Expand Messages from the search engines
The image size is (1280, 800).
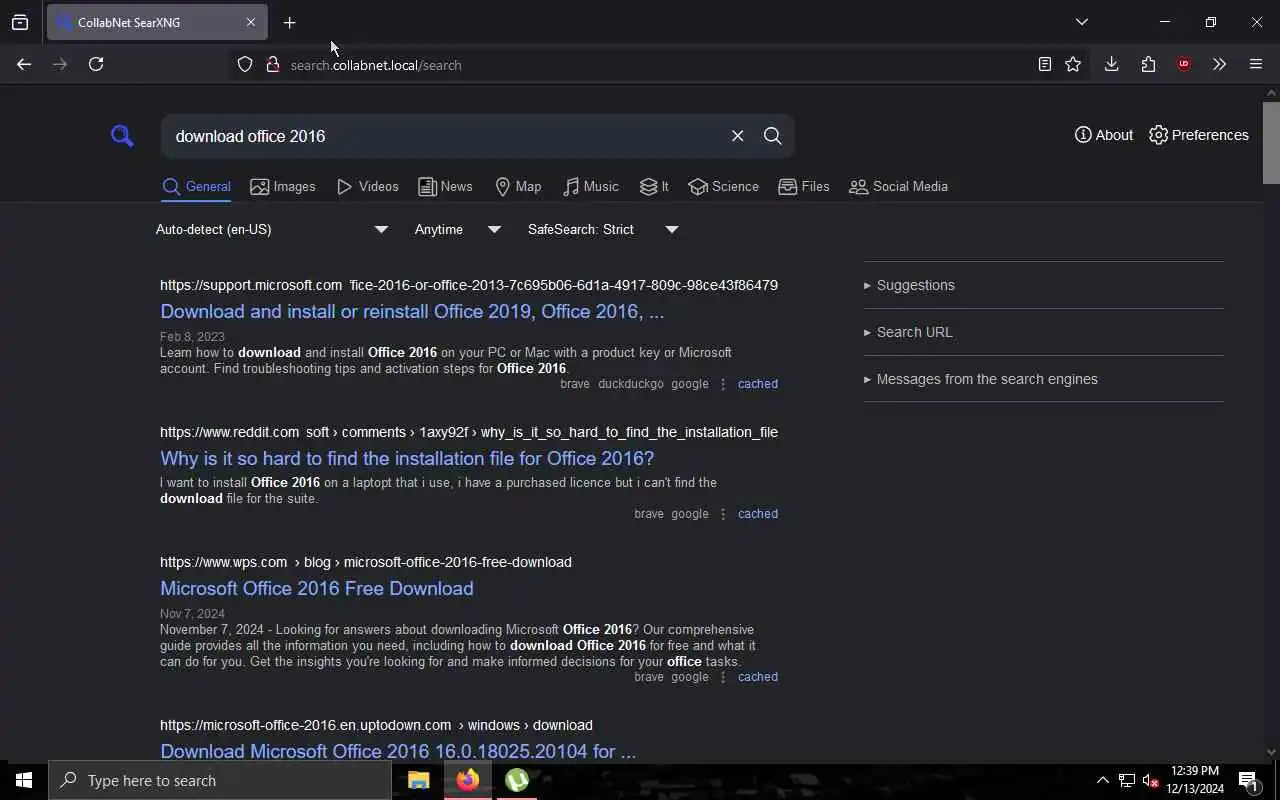[1043, 379]
